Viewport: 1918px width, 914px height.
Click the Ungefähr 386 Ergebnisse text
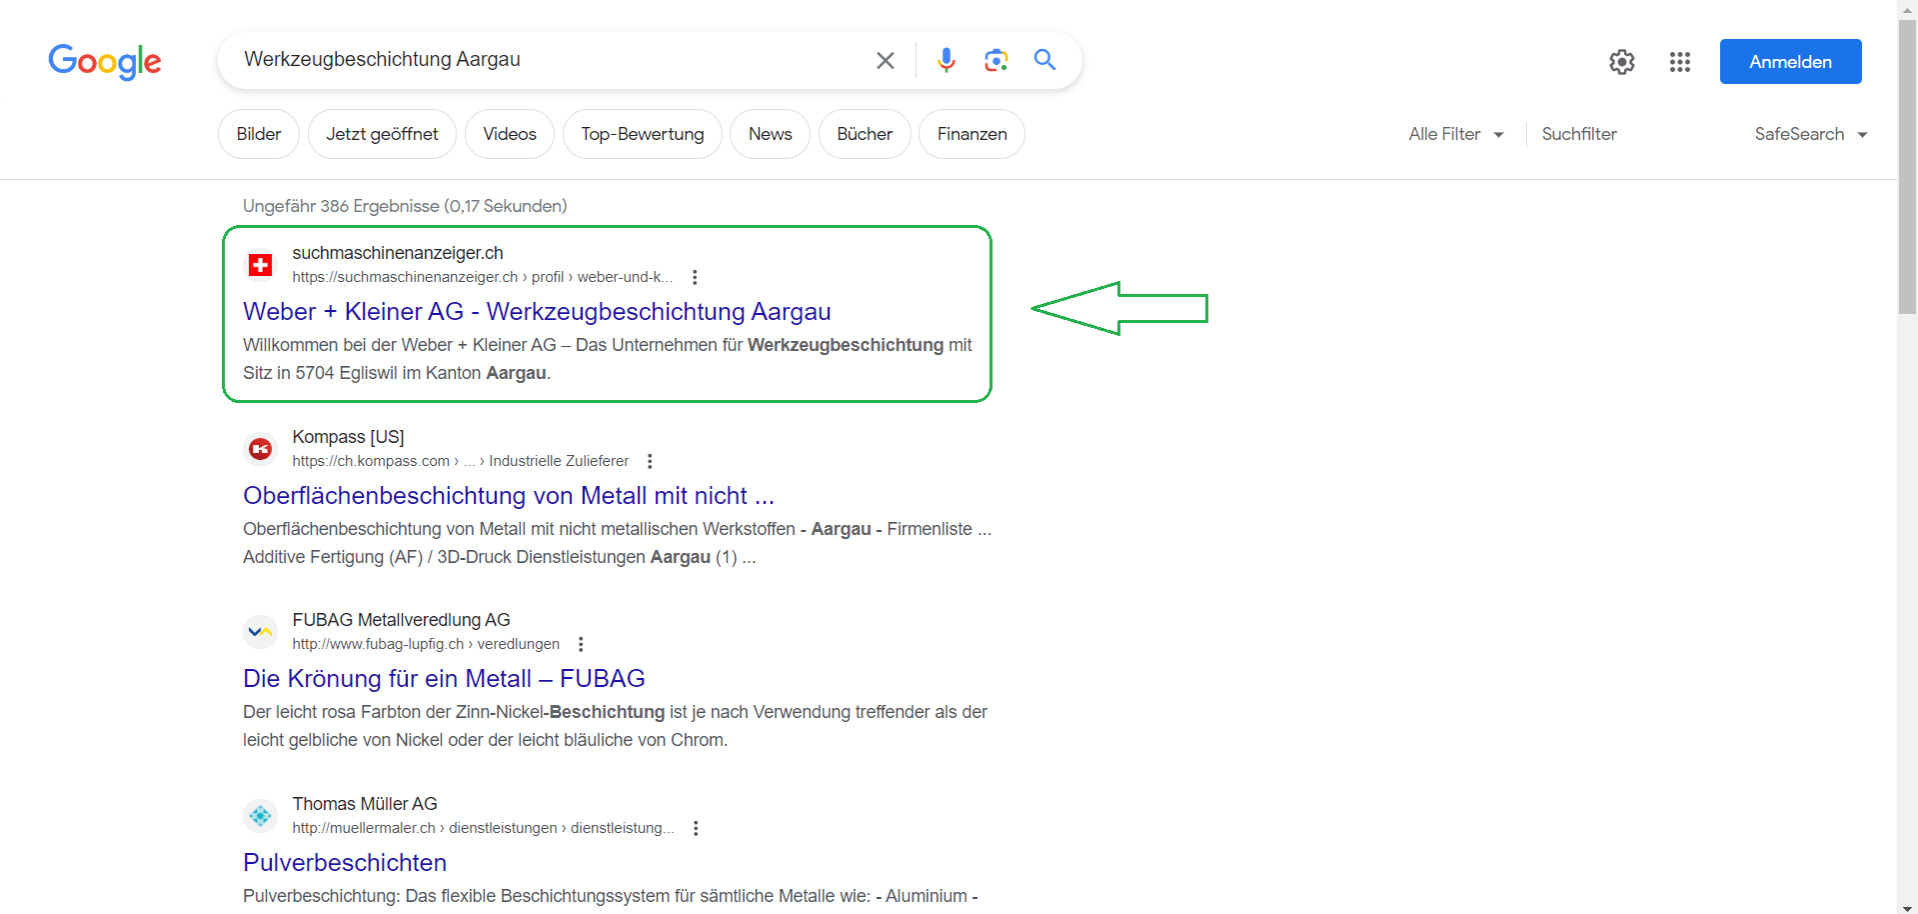pos(405,206)
